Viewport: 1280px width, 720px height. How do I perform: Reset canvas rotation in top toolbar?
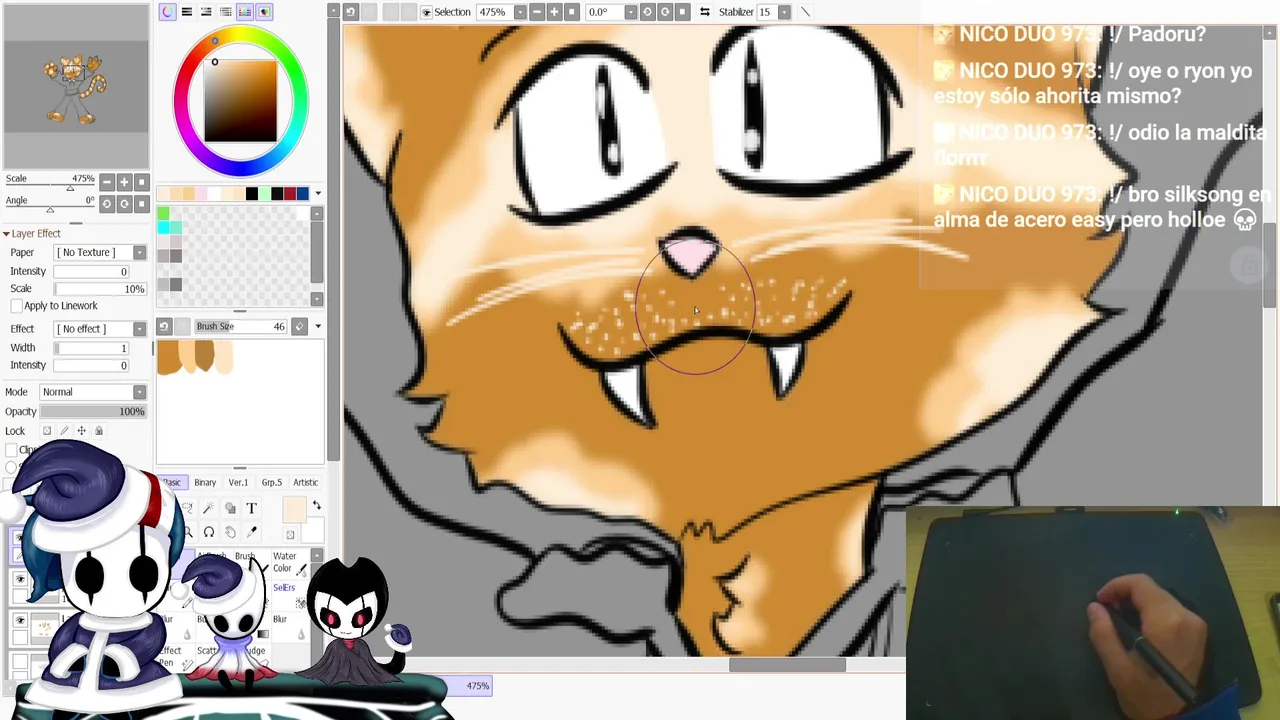(x=682, y=12)
